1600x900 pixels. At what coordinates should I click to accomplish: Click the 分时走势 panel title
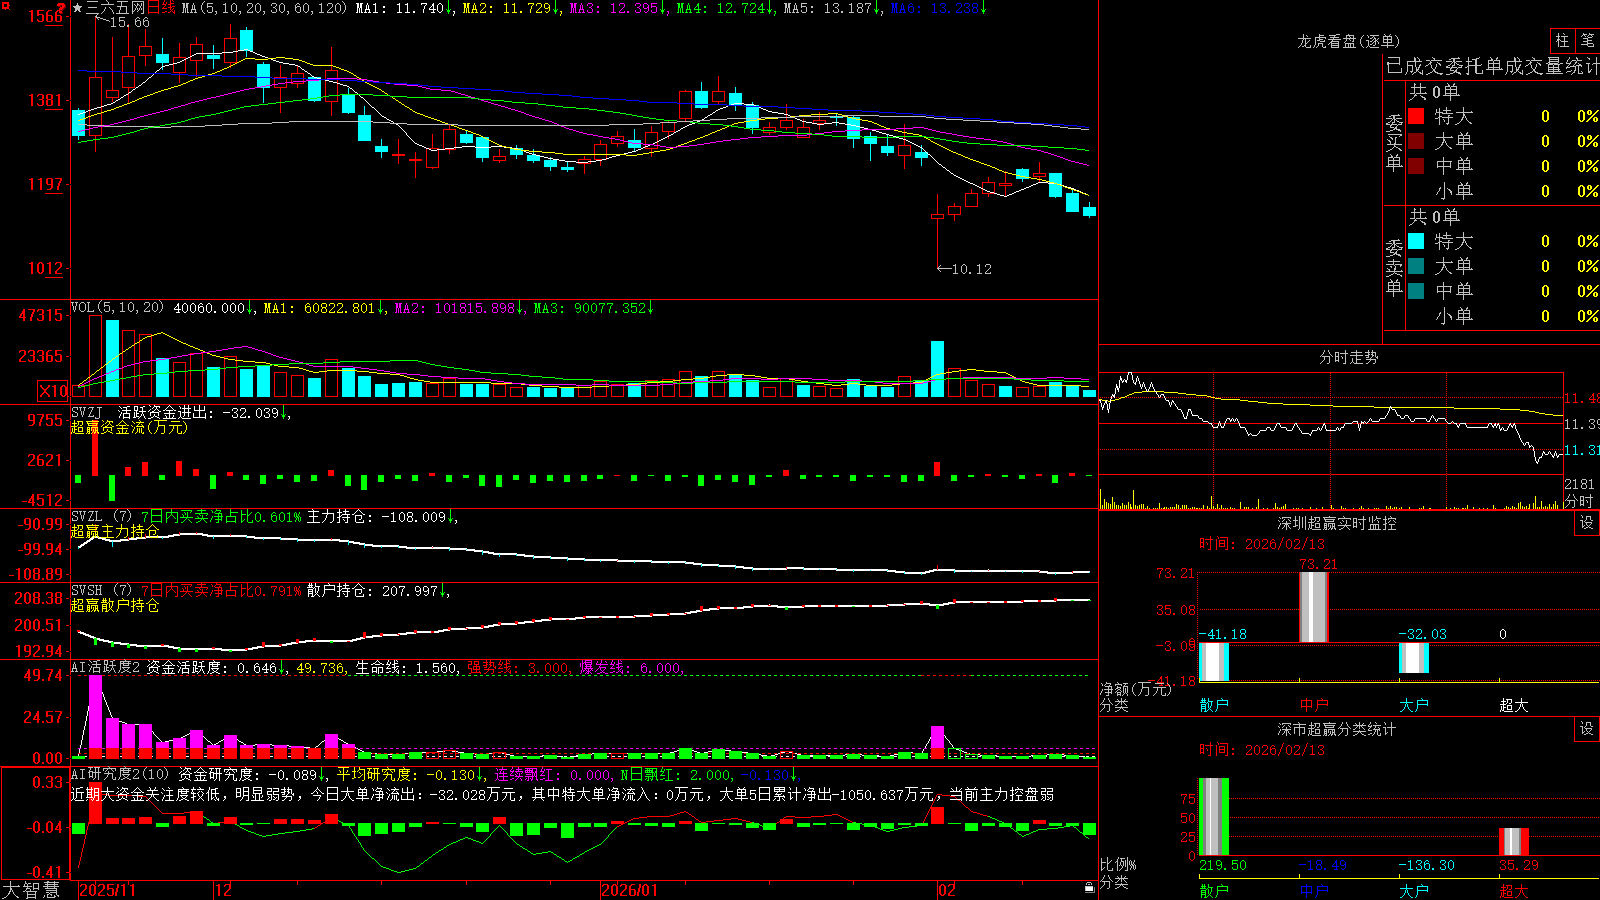click(1349, 357)
